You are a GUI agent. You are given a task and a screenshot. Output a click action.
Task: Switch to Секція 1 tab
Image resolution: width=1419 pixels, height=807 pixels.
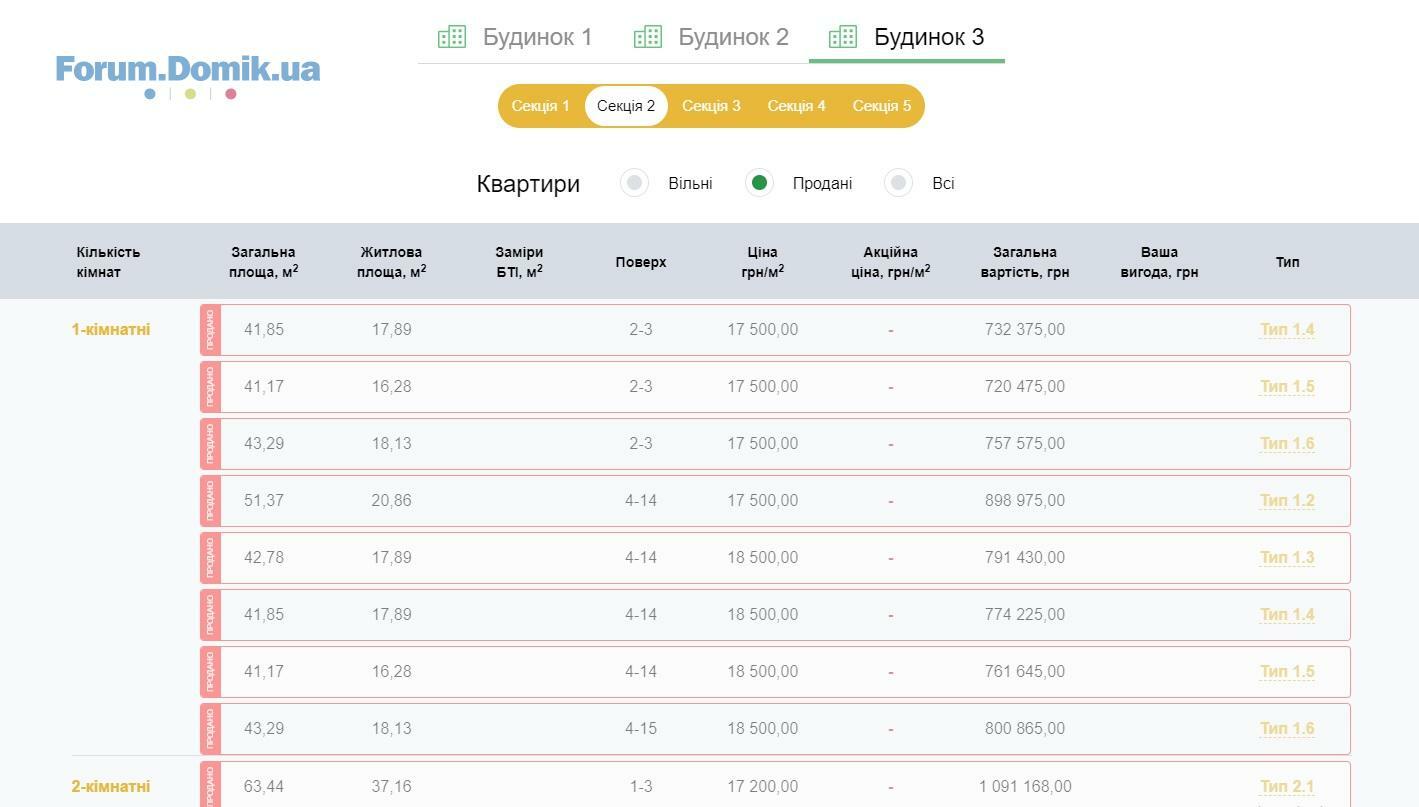click(541, 106)
